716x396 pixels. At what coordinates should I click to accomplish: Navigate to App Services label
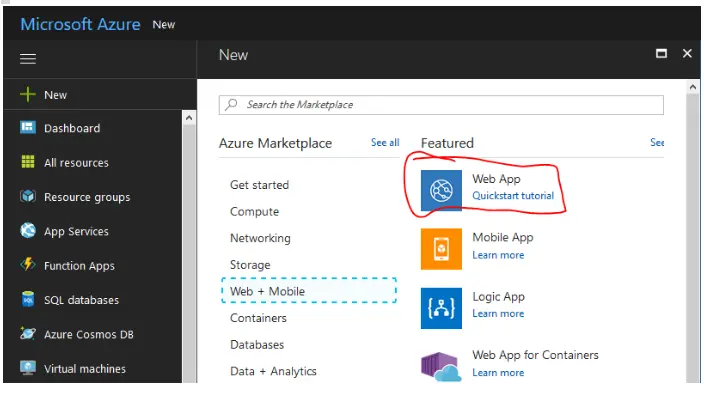pos(76,232)
